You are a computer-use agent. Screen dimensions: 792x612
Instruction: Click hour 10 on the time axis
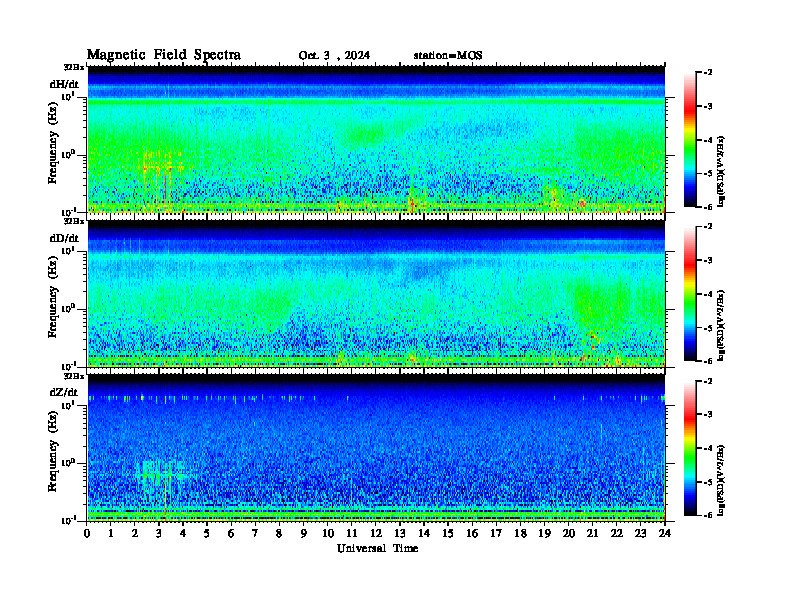click(x=328, y=533)
